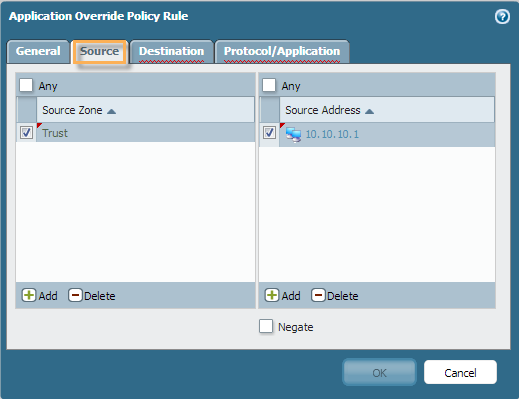Enable the Negate checkbox
519x399 pixels.
tap(266, 326)
